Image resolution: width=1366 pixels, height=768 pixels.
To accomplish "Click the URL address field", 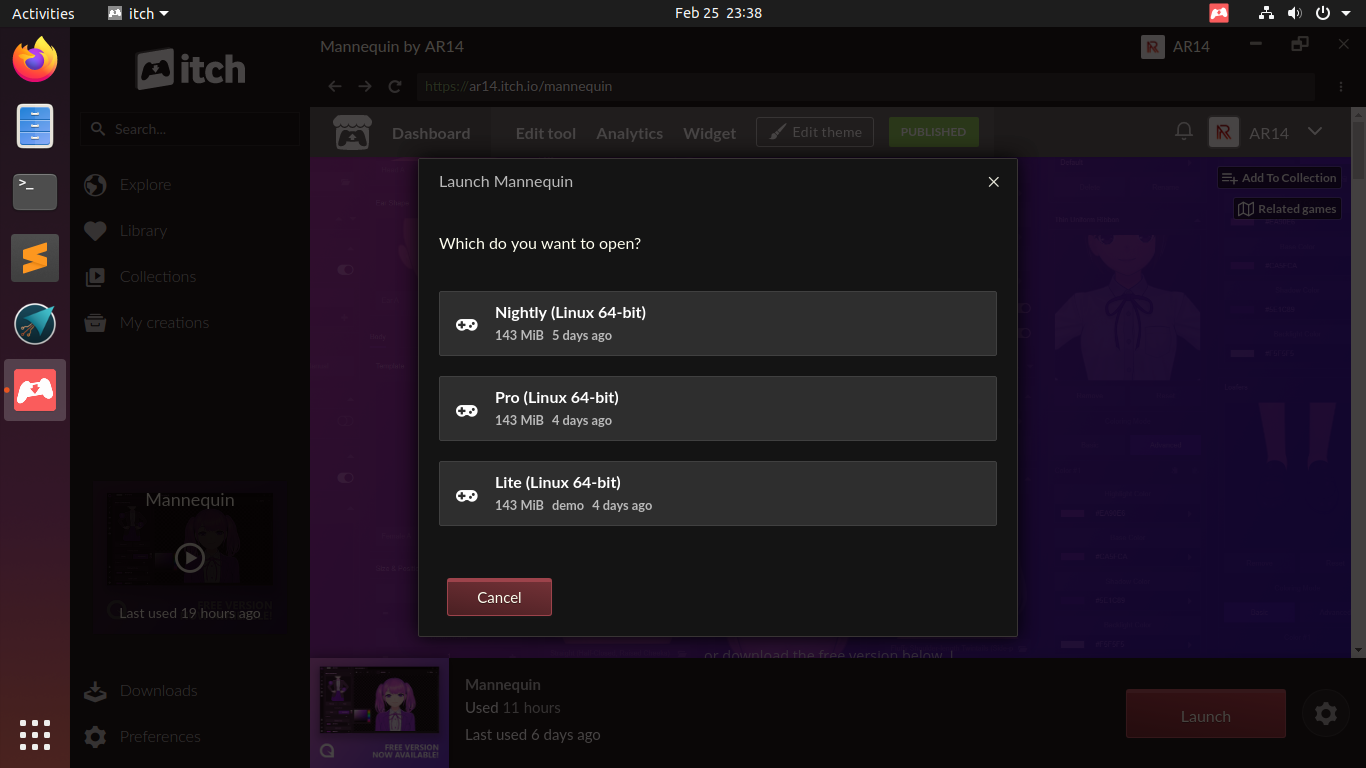I will click(x=866, y=87).
